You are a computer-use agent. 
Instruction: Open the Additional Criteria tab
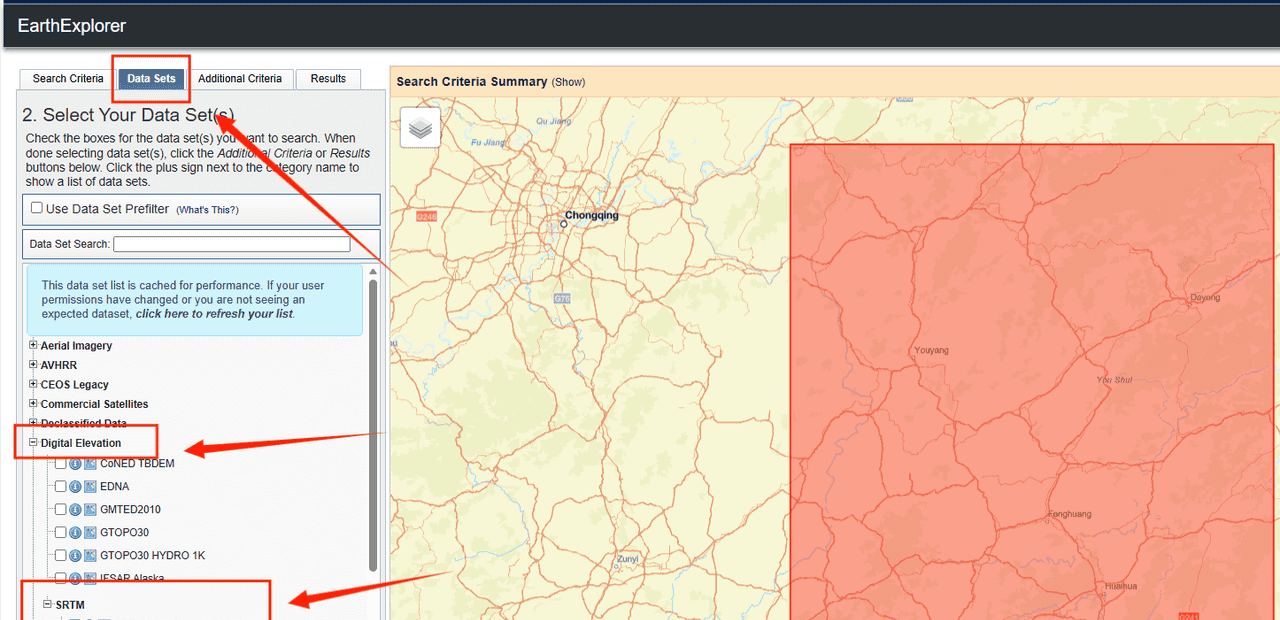(240, 79)
